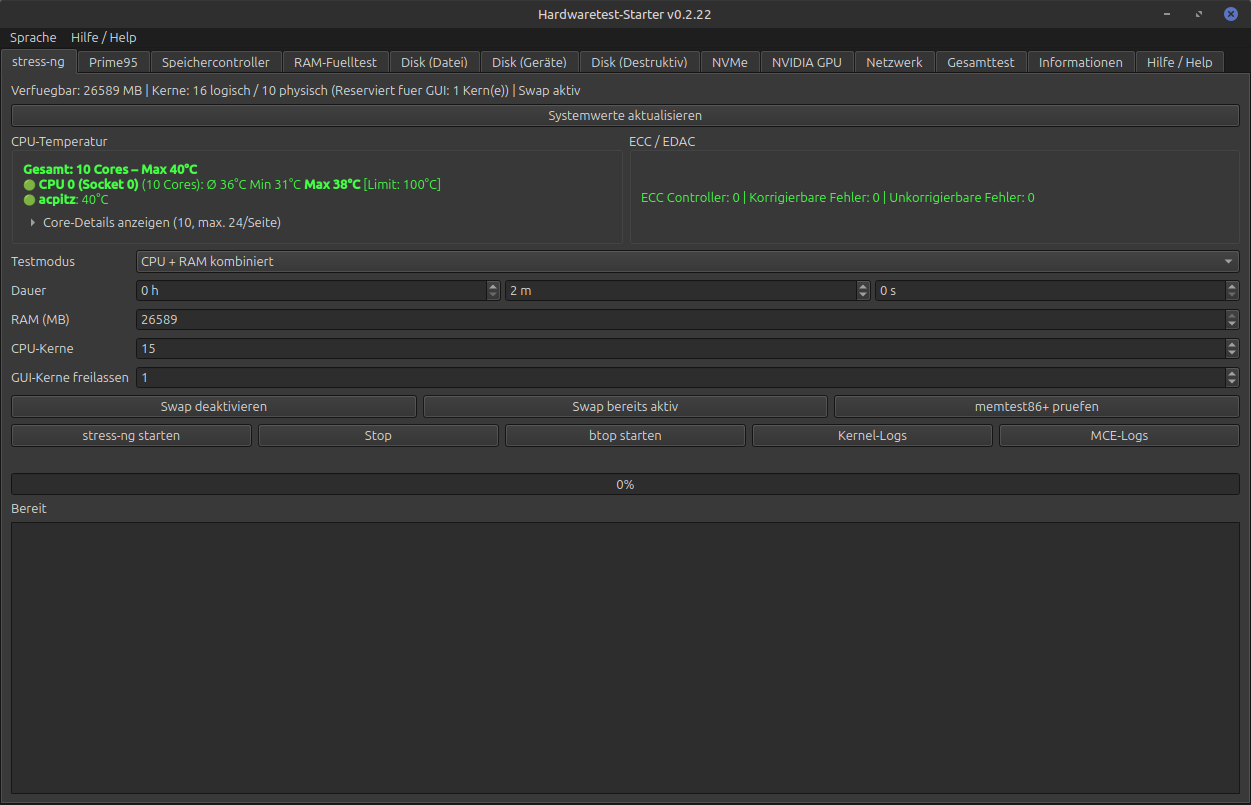1251x805 pixels.
Task: Switch to the Speichercontroller tab
Action: click(x=215, y=62)
